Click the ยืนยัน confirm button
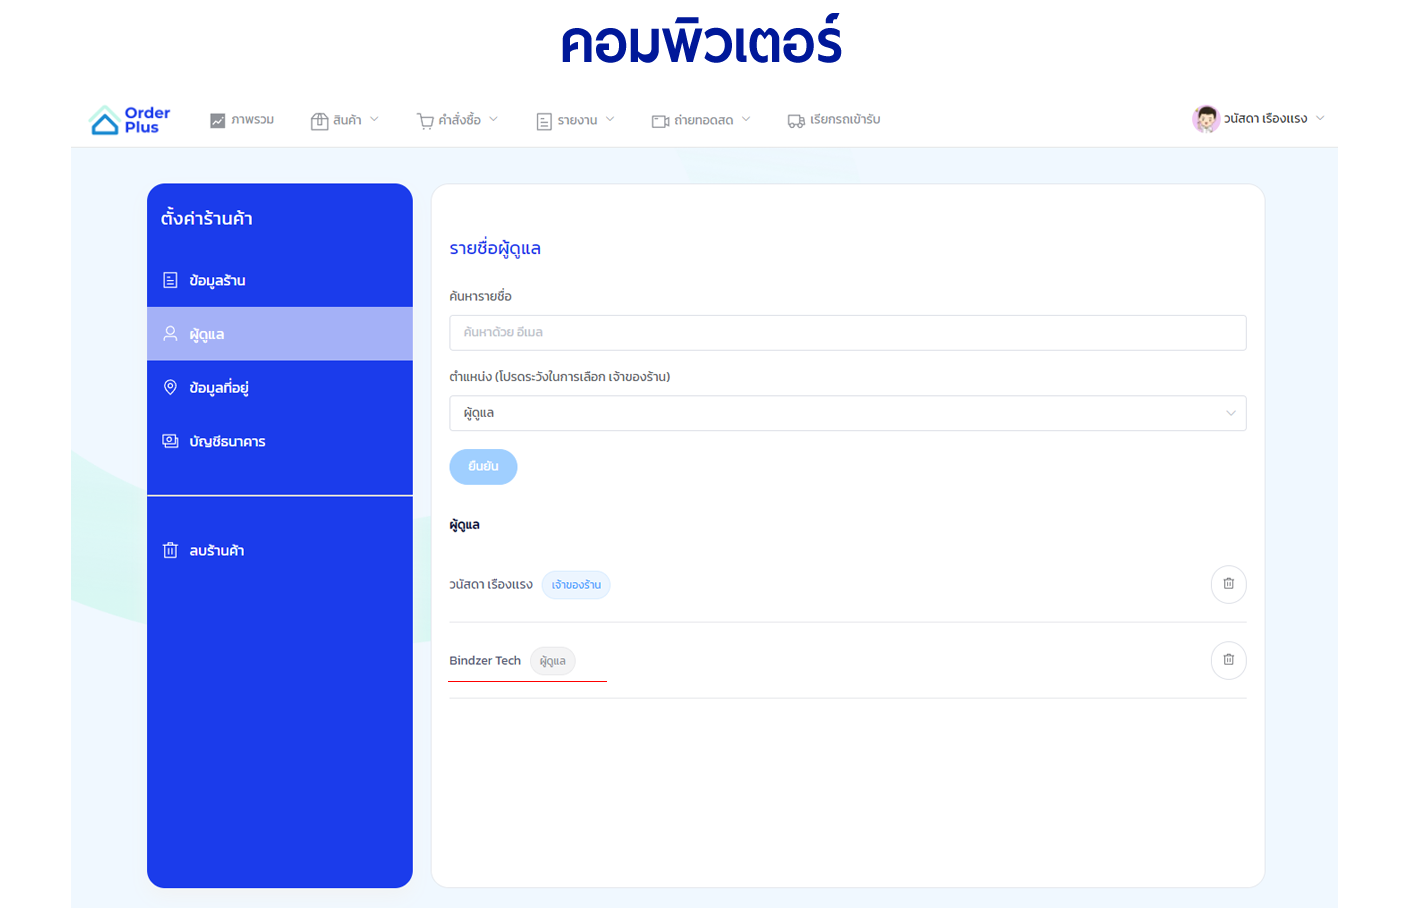 483,467
